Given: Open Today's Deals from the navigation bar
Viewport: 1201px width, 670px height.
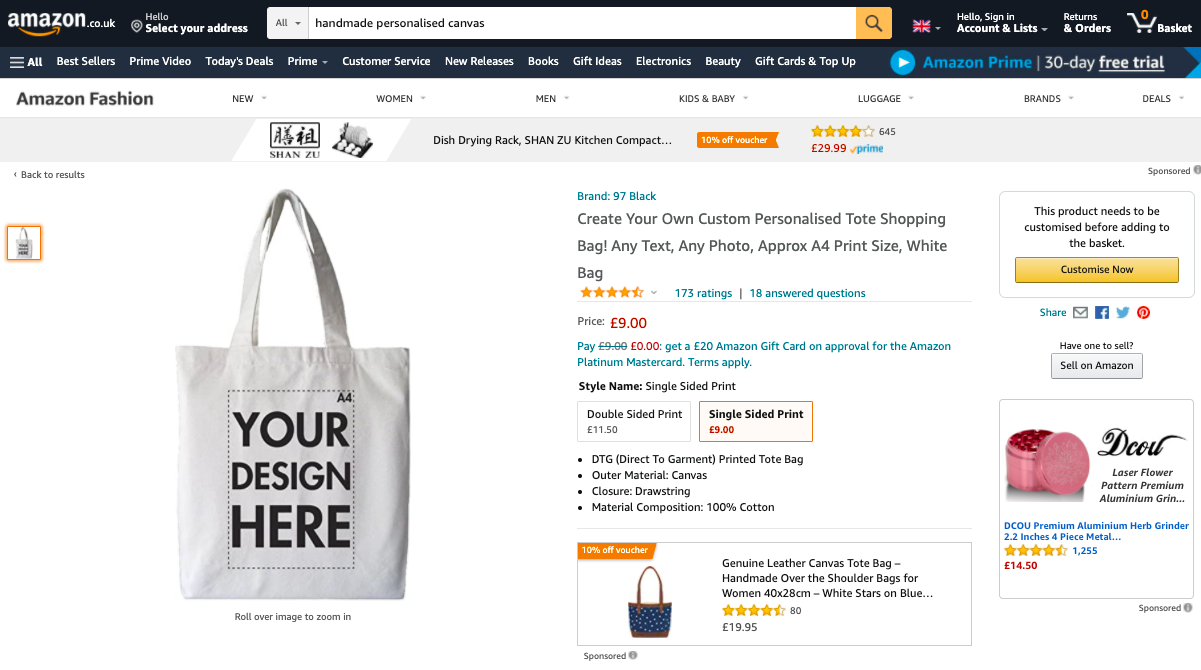Looking at the screenshot, I should [x=239, y=61].
